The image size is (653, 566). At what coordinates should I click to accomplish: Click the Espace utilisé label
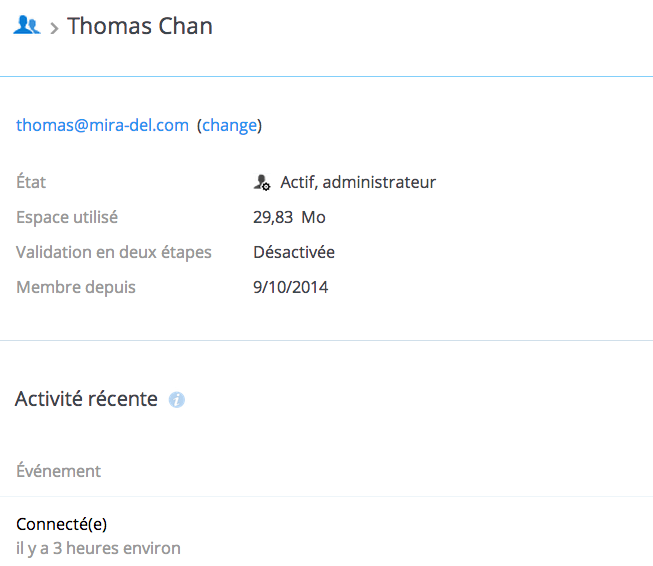[x=67, y=217]
